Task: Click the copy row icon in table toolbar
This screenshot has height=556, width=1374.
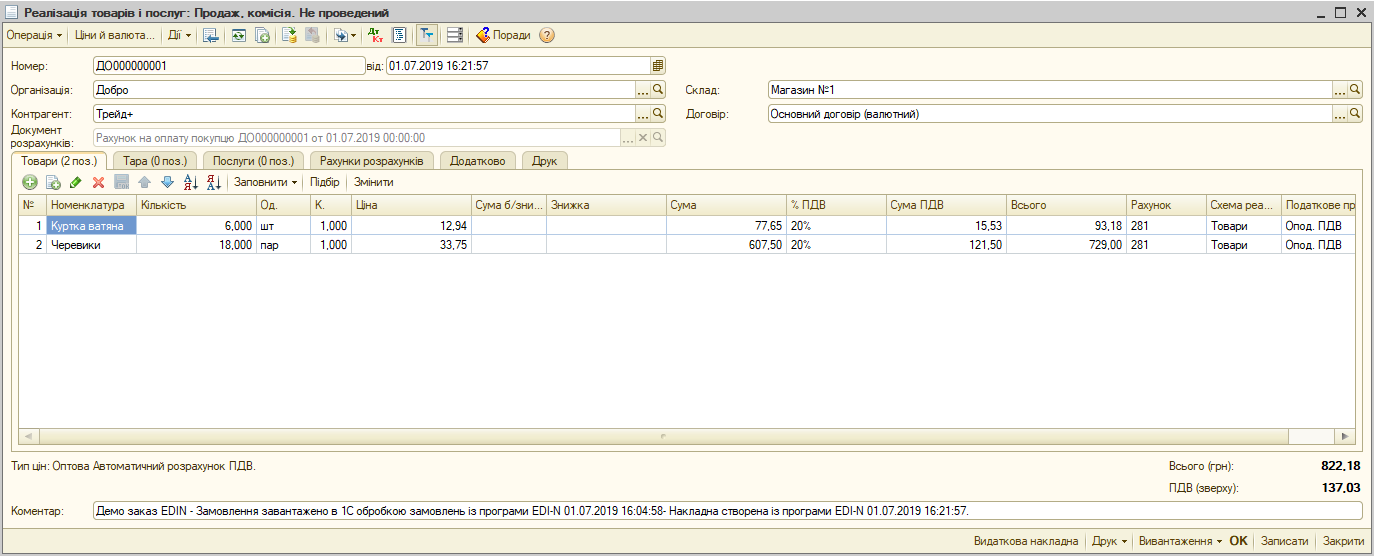Action: click(53, 182)
